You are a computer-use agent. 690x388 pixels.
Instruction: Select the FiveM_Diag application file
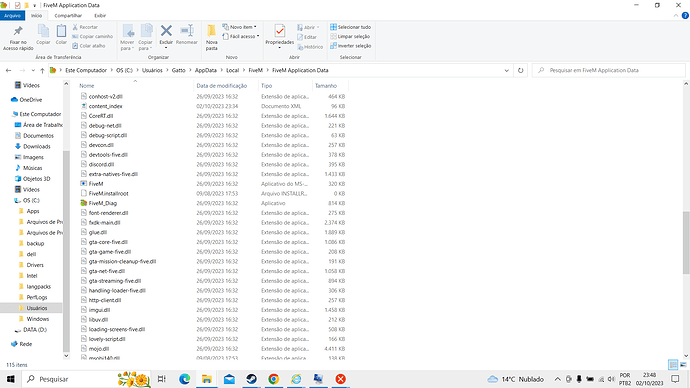click(x=103, y=203)
